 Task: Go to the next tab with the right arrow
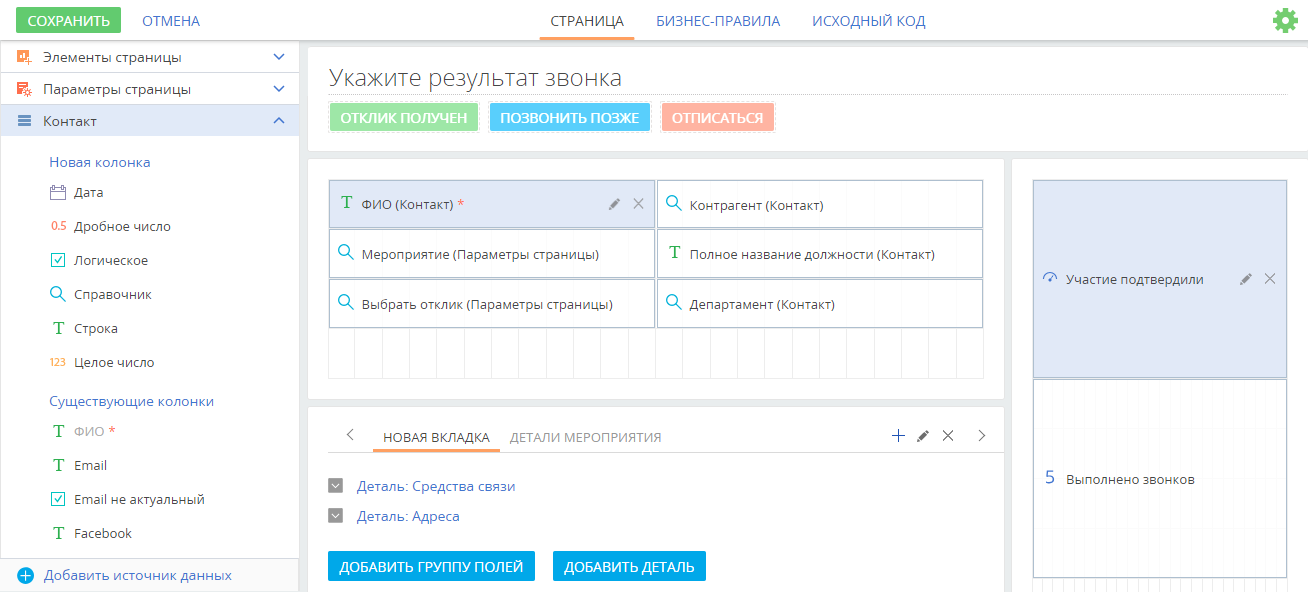coord(982,435)
